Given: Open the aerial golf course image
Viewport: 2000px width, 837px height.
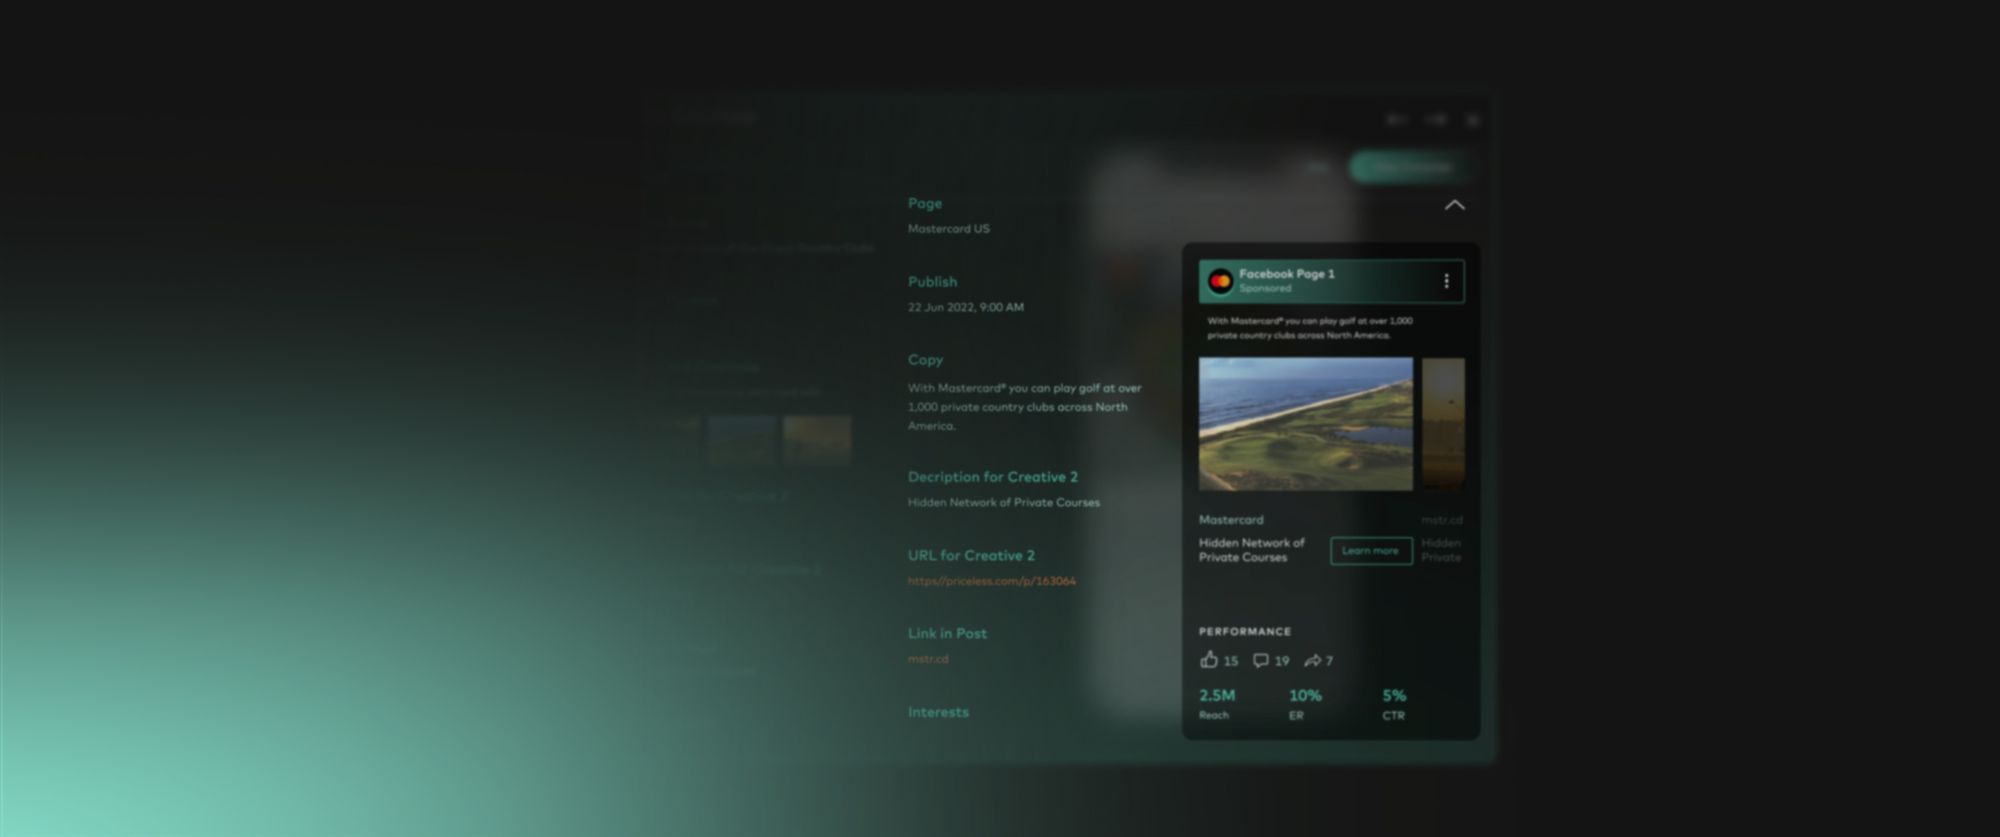Looking at the screenshot, I should 1305,424.
